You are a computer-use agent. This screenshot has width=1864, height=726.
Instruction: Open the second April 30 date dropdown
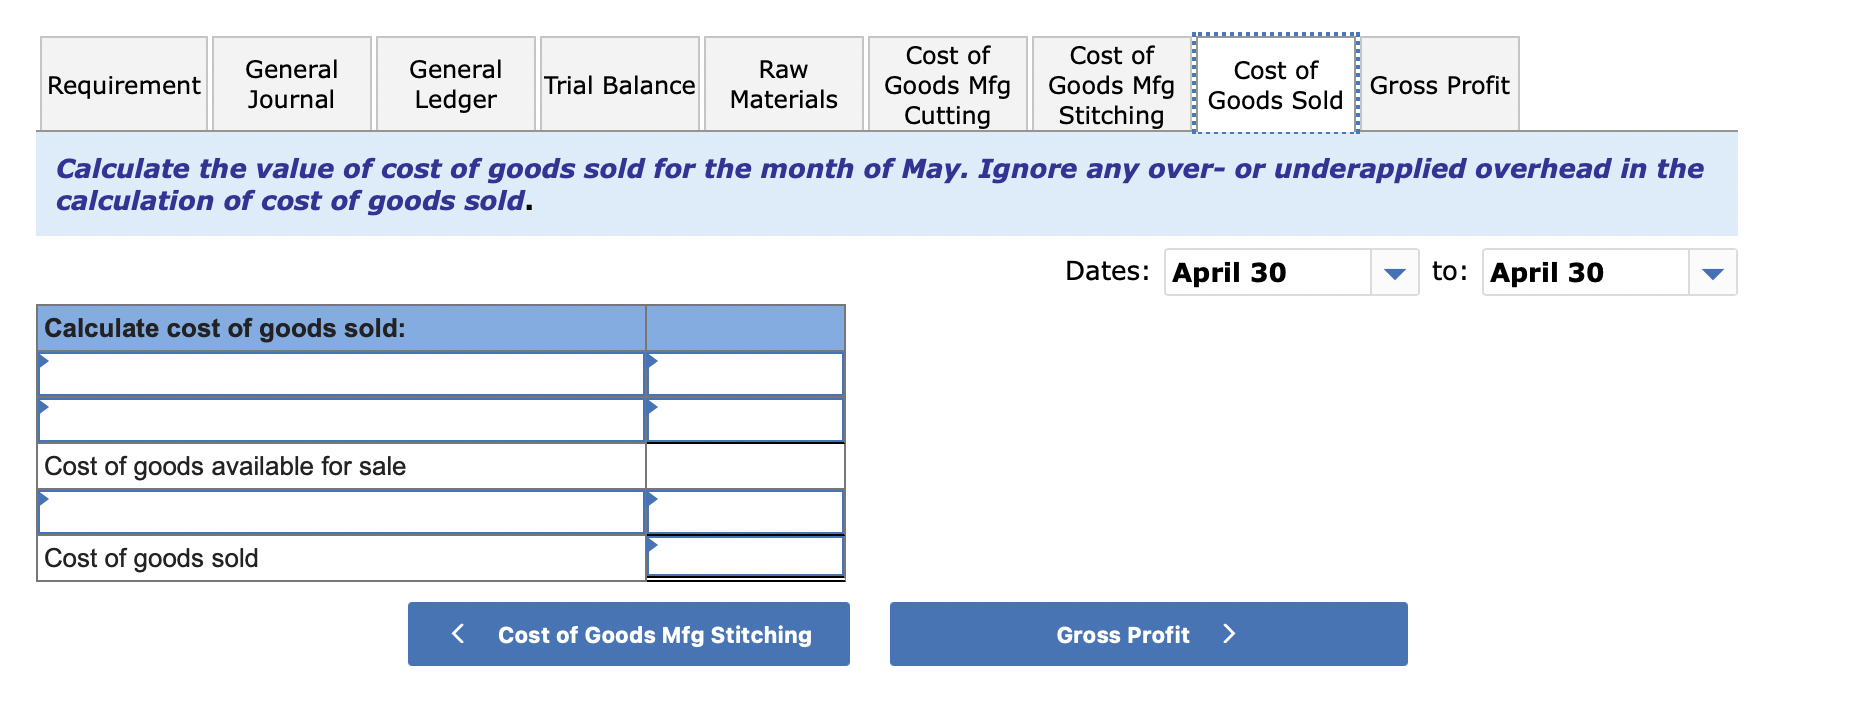(1712, 272)
